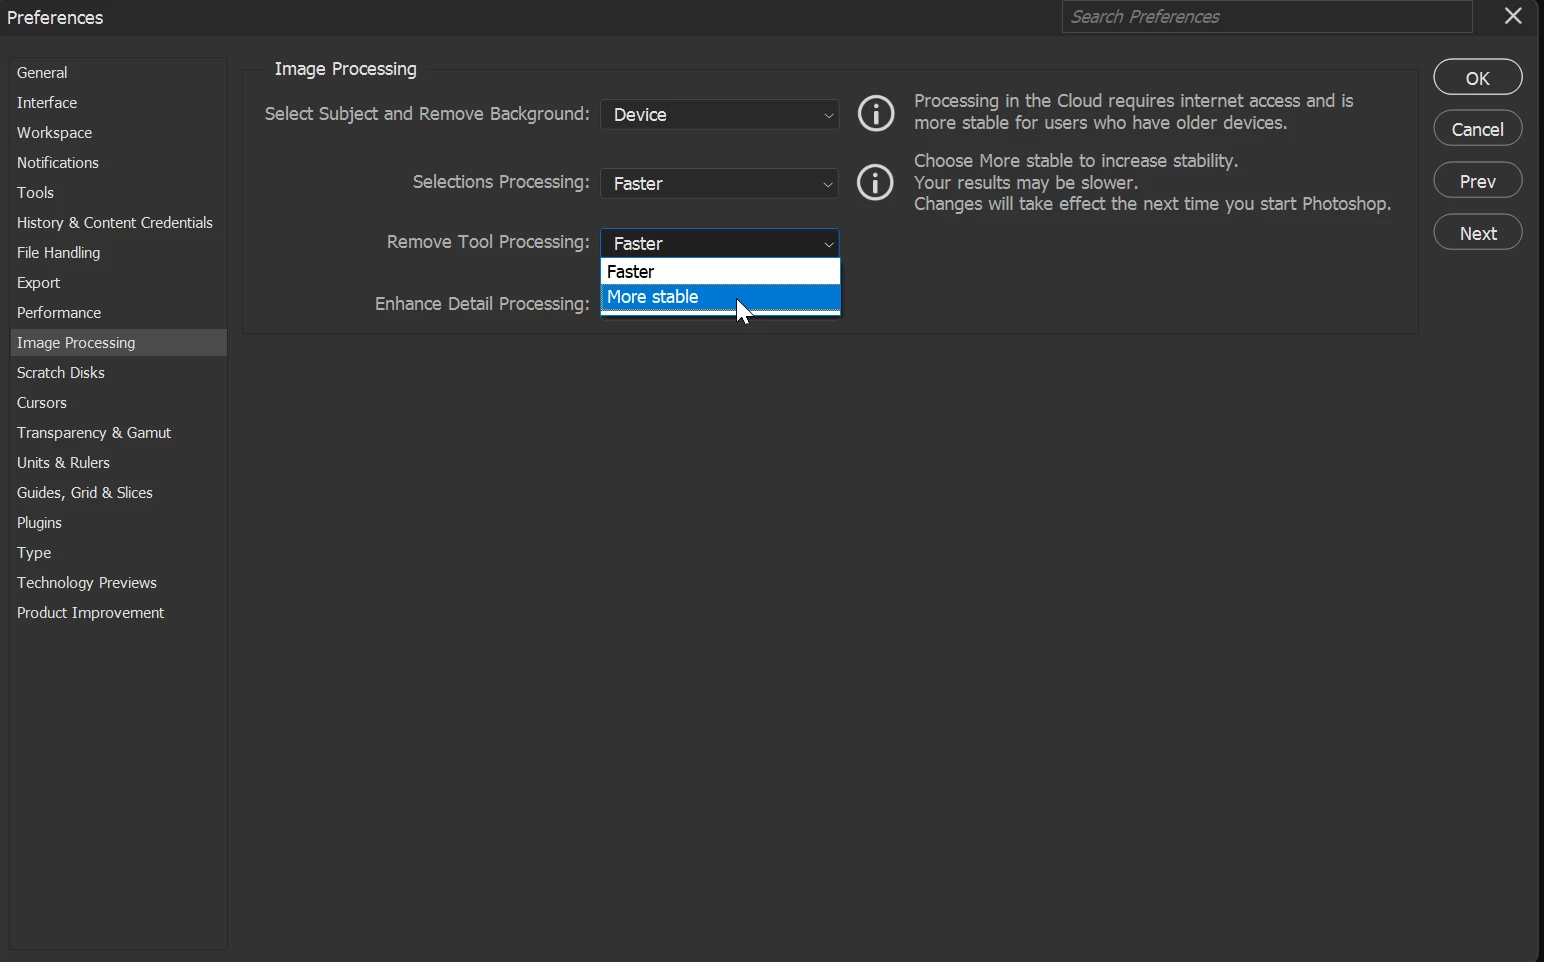Open the Plugins preferences category
The width and height of the screenshot is (1544, 962).
(x=118, y=523)
